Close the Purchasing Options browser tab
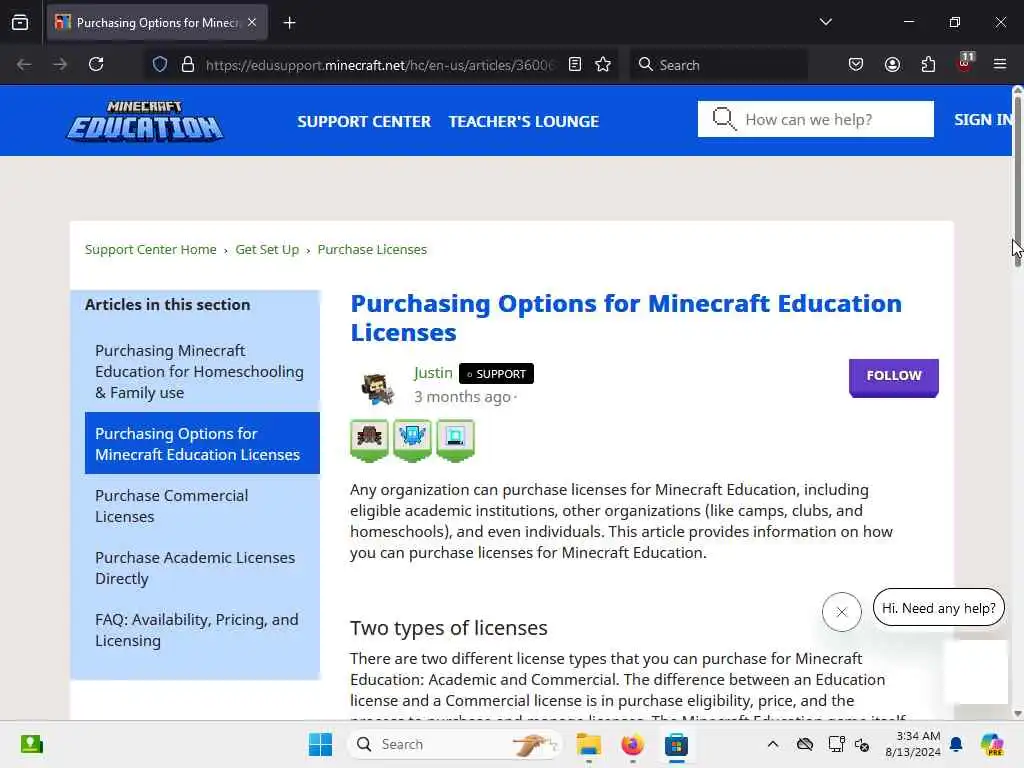This screenshot has height=768, width=1024. click(x=252, y=22)
